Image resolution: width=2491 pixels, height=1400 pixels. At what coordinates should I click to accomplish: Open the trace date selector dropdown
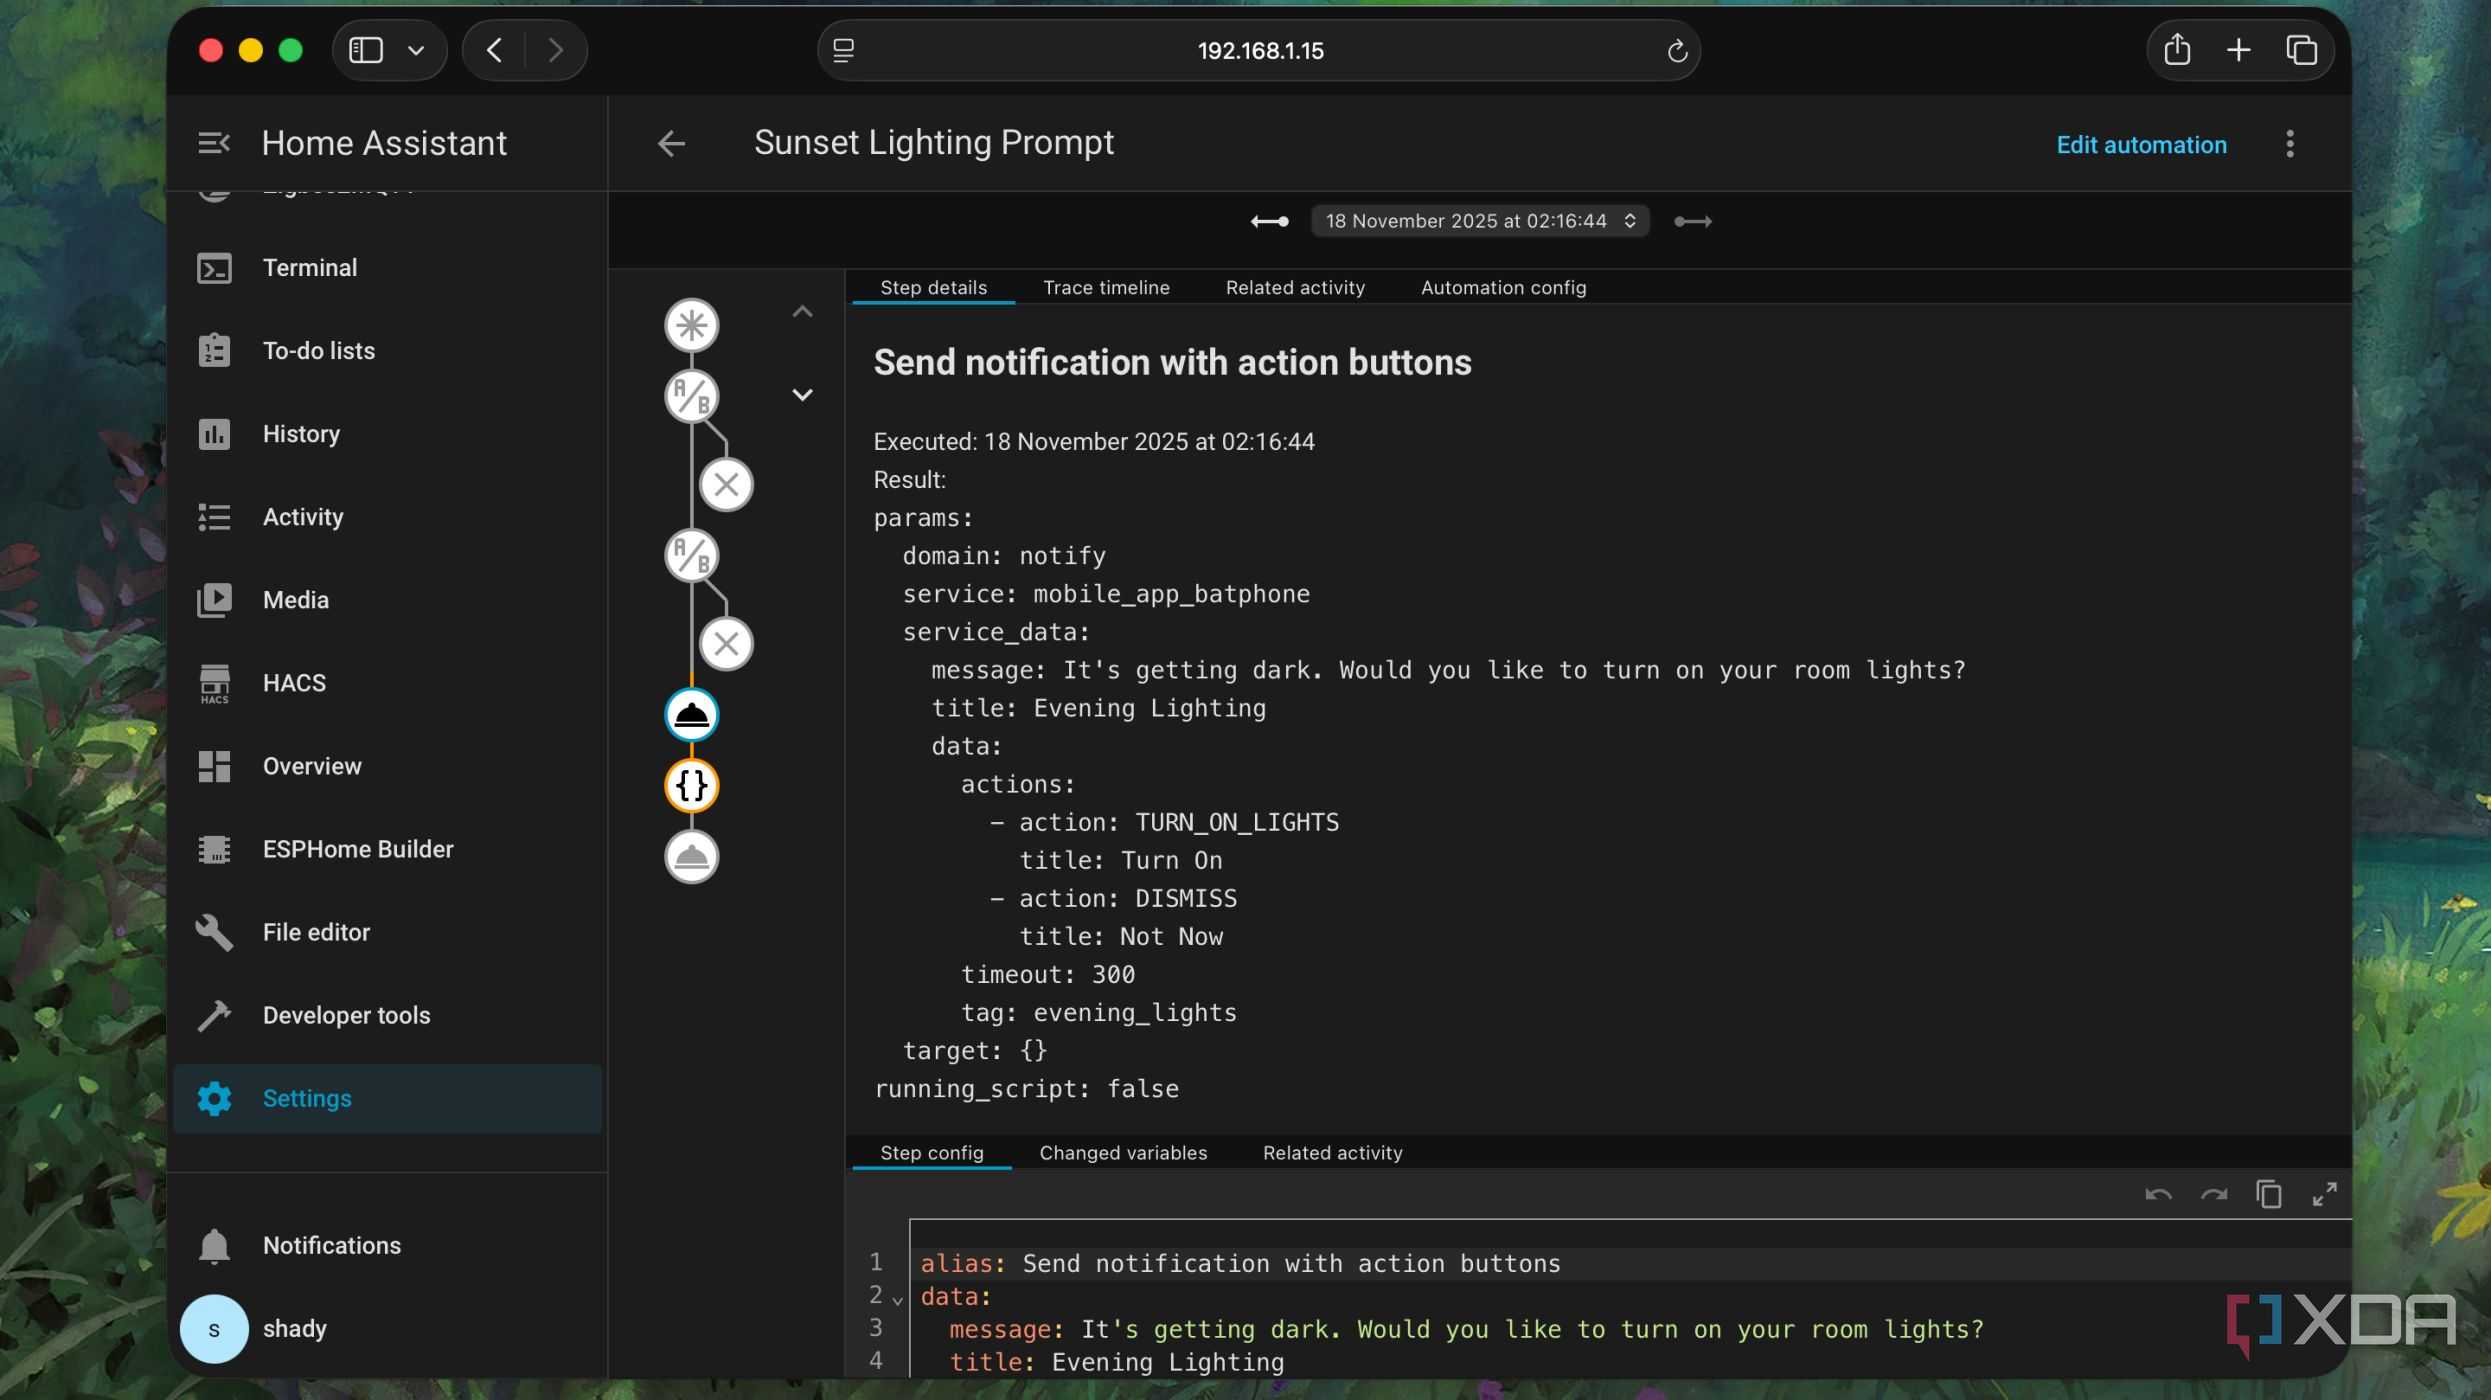1480,221
